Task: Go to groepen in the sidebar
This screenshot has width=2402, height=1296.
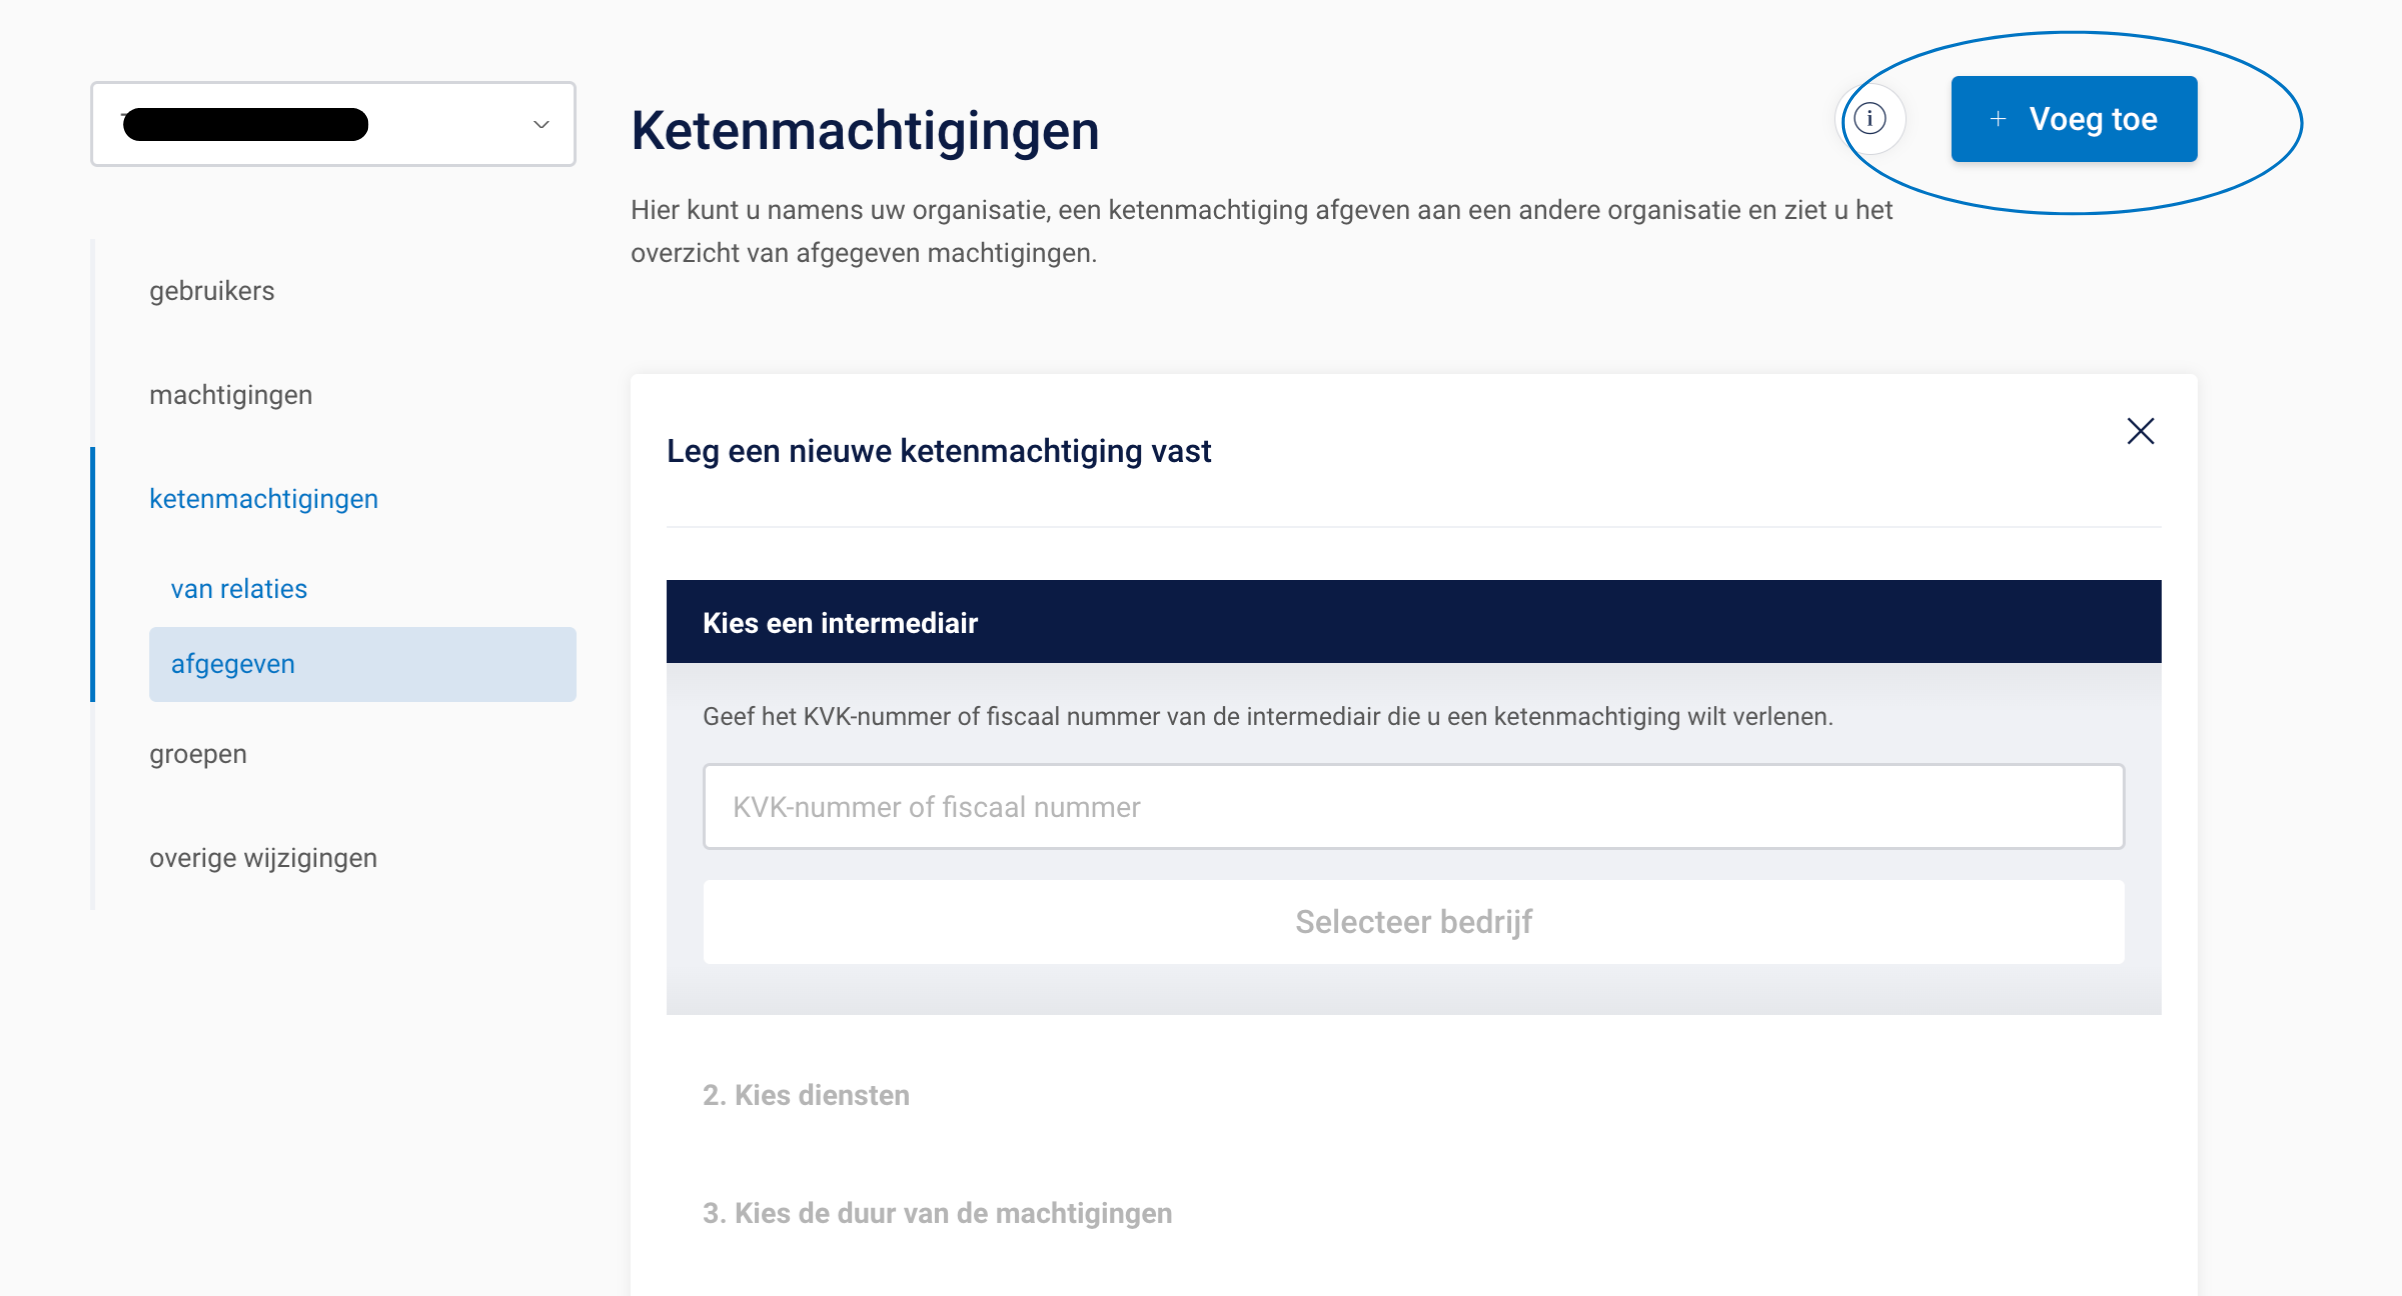Action: [198, 754]
